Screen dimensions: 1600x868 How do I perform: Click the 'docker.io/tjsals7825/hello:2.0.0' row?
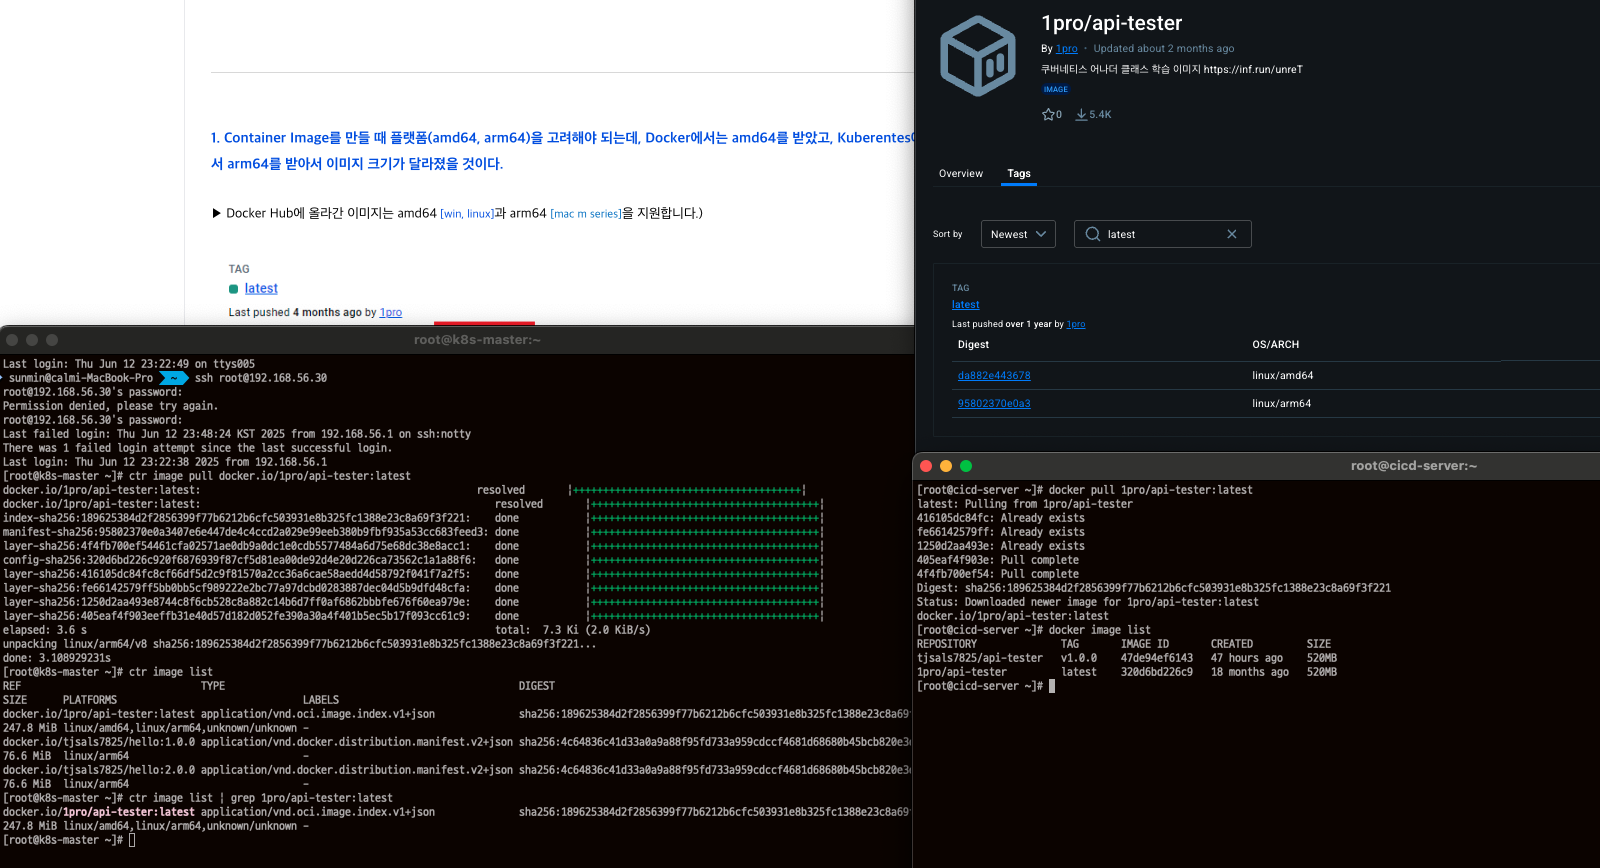coord(457,770)
